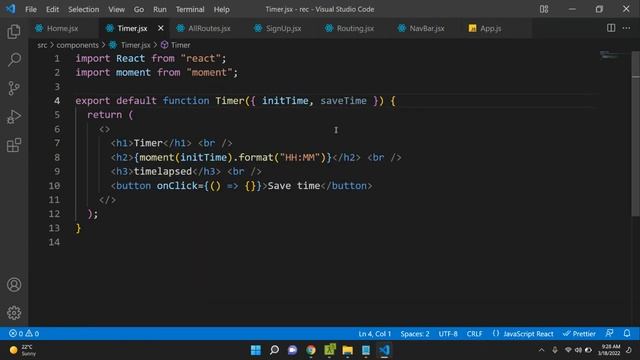The image size is (640, 360).
Task: Open the View menu
Action: (x=116, y=9)
